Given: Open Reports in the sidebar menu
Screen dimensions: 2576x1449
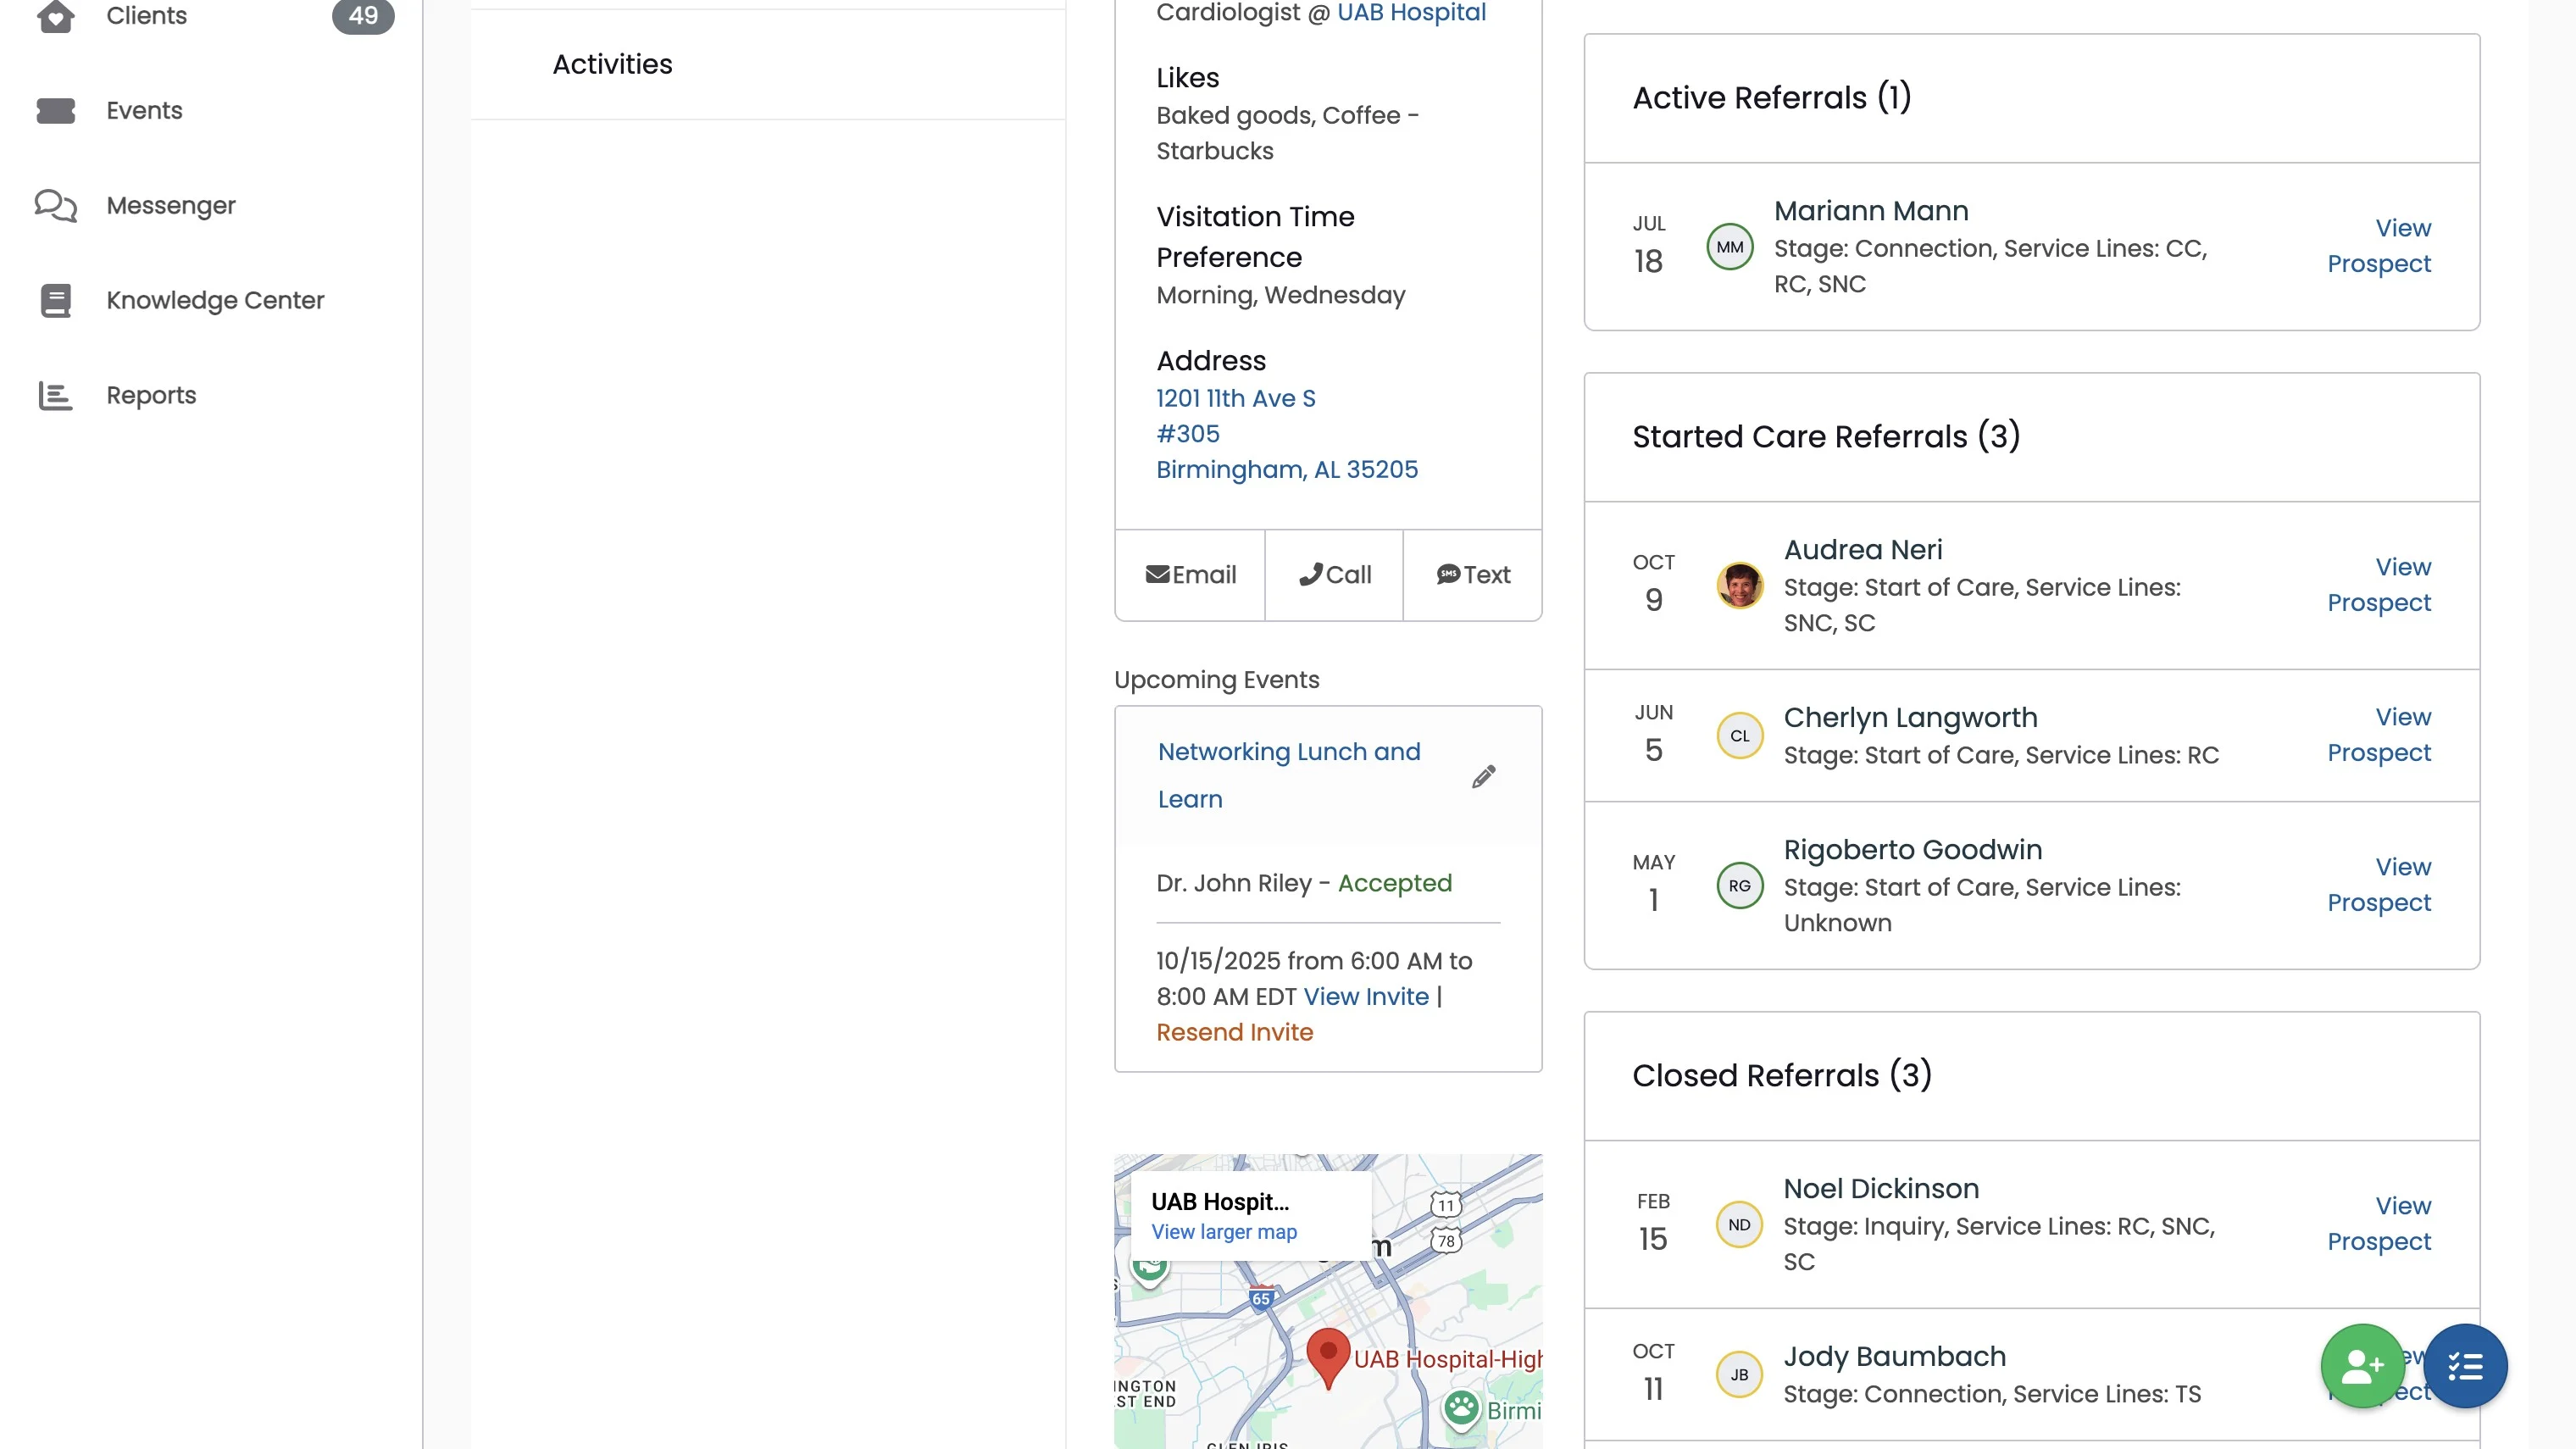Looking at the screenshot, I should 151,395.
